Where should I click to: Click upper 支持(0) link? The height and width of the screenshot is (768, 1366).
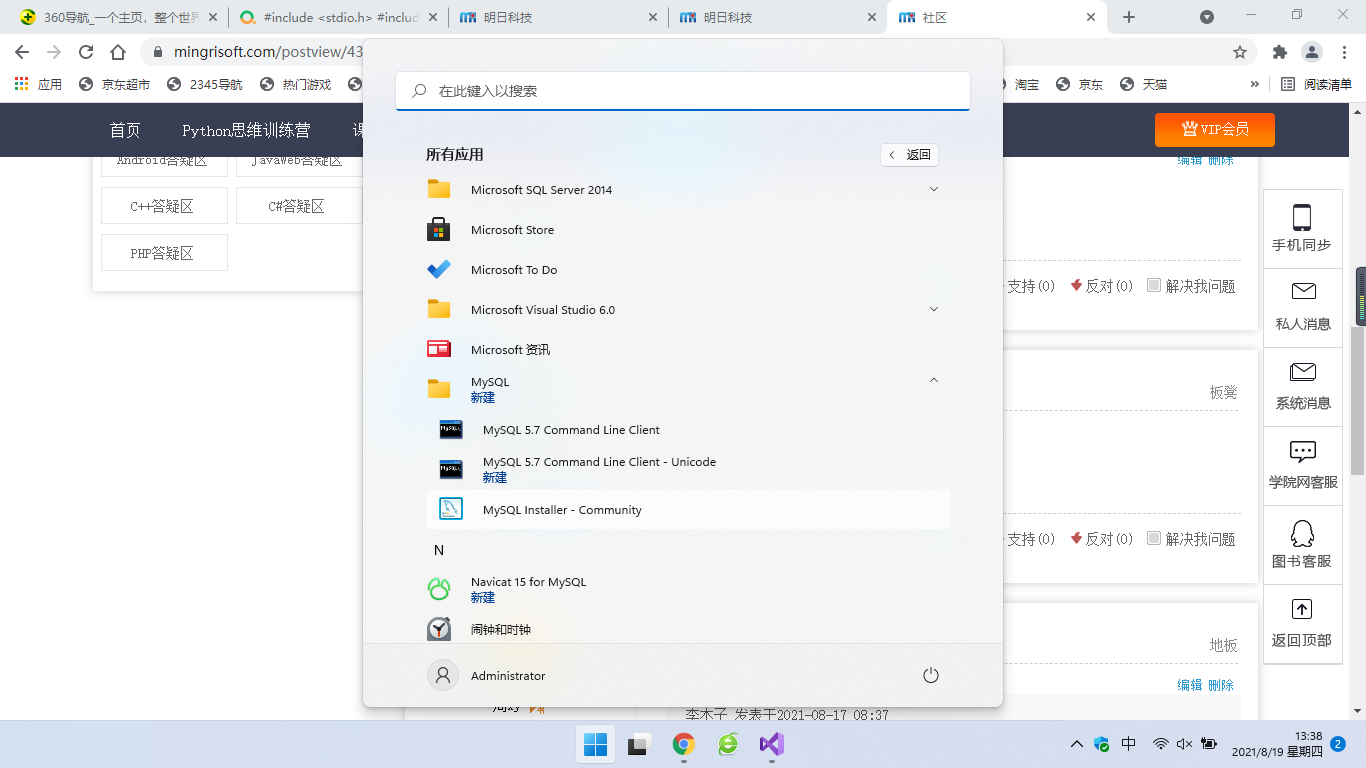point(1030,286)
